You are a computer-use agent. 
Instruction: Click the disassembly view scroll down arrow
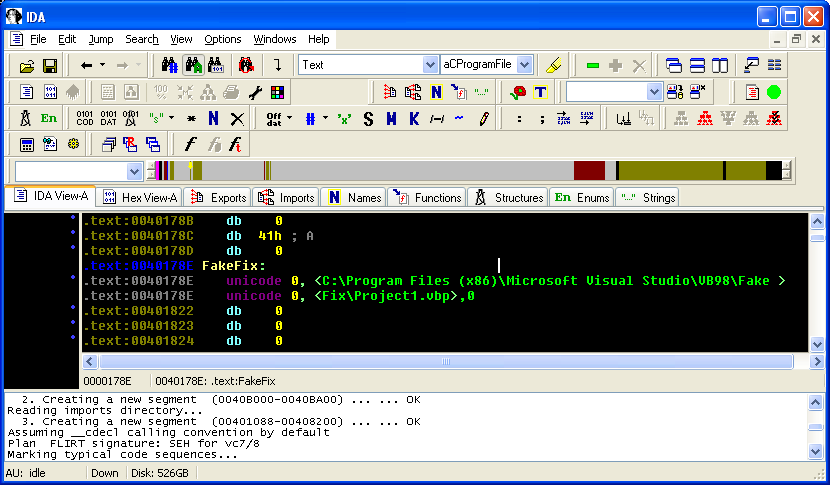pyautogui.click(x=817, y=345)
